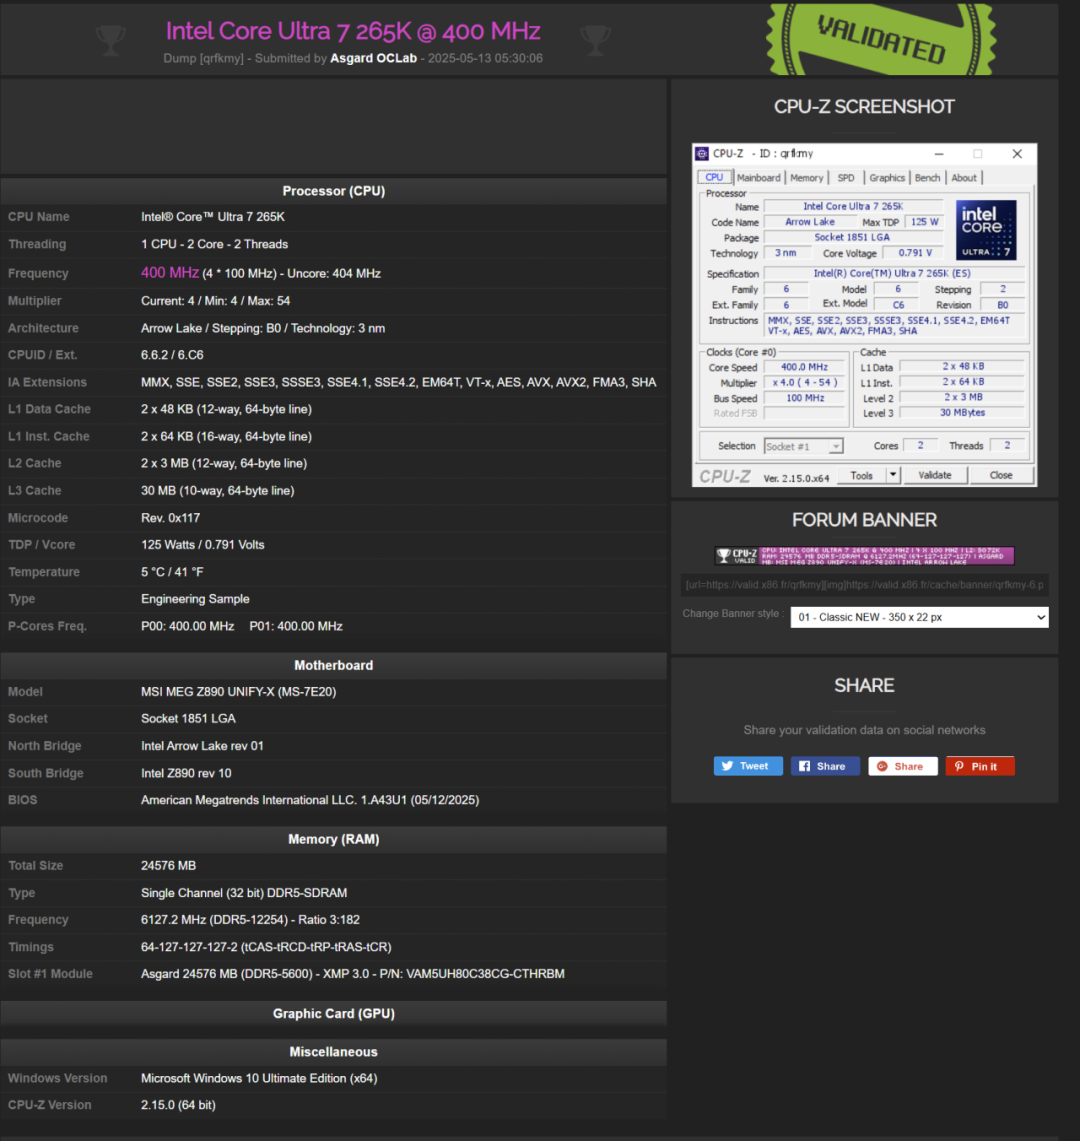Click the Engineering Sample type value
Image resolution: width=1080 pixels, height=1141 pixels.
[195, 599]
